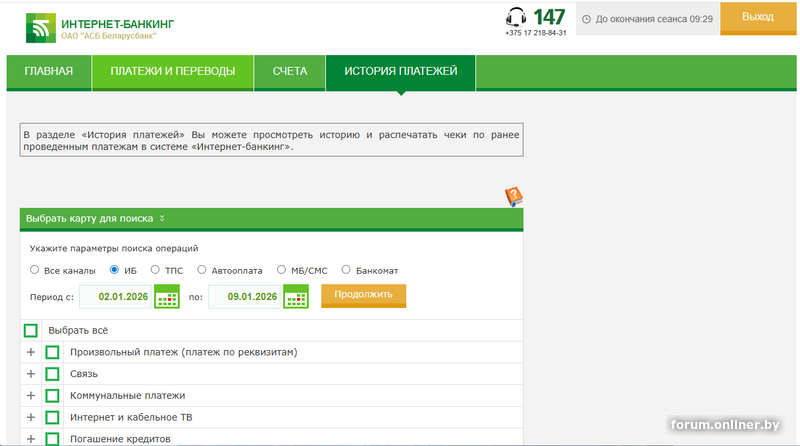The image size is (800, 446).
Task: Tick the 'Коммунальные платежи' checkbox
Action: point(52,395)
